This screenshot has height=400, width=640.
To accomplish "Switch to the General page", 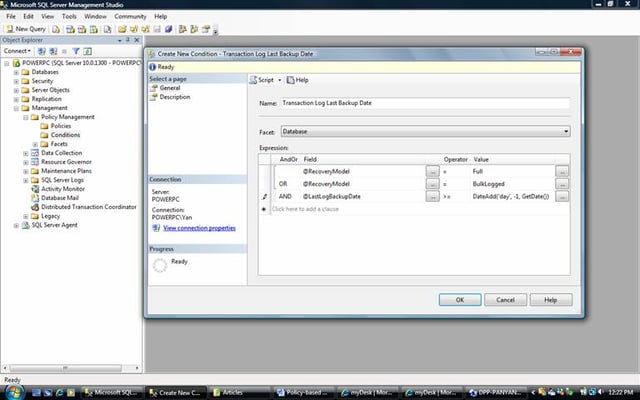I will (170, 88).
